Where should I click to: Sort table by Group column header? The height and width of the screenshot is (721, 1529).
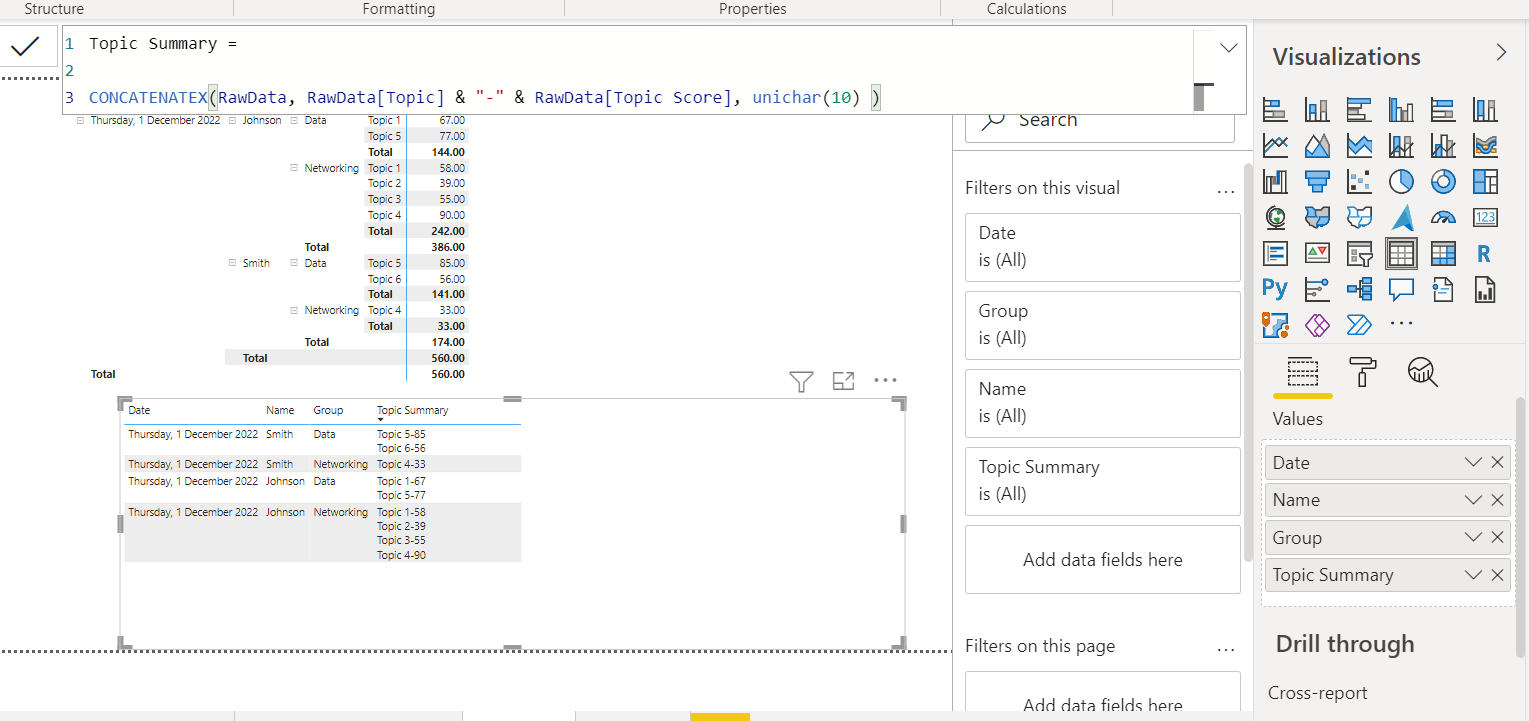(x=328, y=410)
